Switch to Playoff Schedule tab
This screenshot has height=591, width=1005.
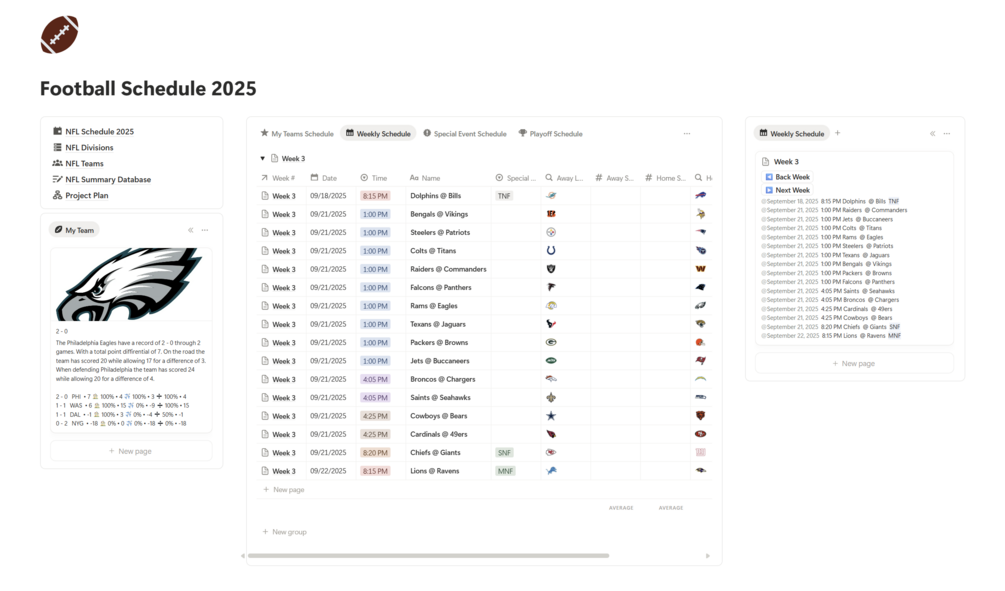(x=551, y=134)
